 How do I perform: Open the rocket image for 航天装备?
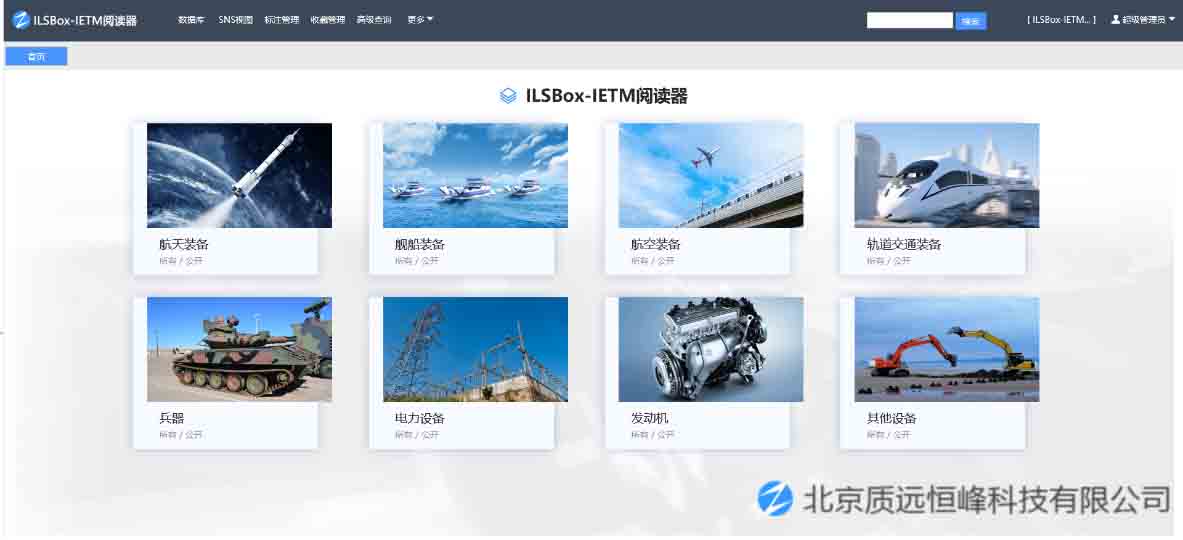(239, 175)
